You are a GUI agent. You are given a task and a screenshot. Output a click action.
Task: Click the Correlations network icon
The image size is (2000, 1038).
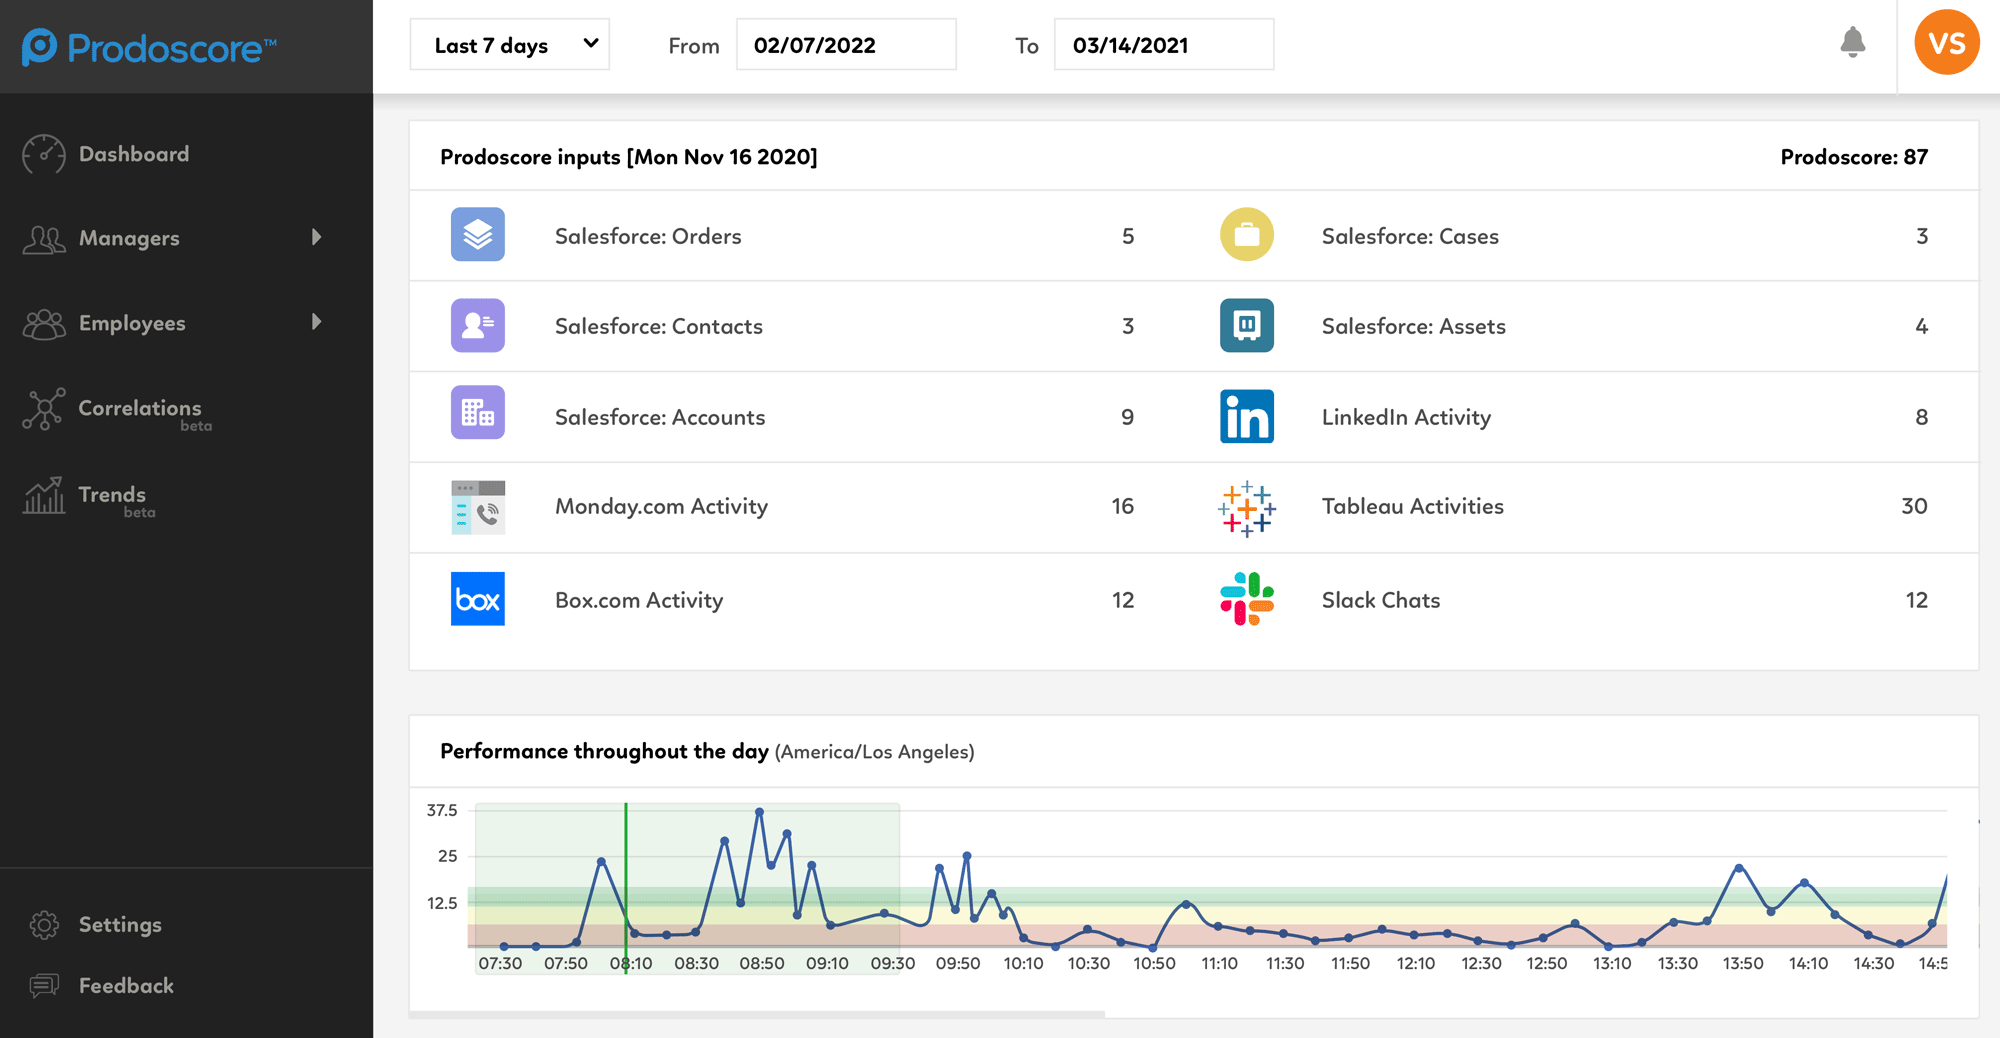pos(44,409)
